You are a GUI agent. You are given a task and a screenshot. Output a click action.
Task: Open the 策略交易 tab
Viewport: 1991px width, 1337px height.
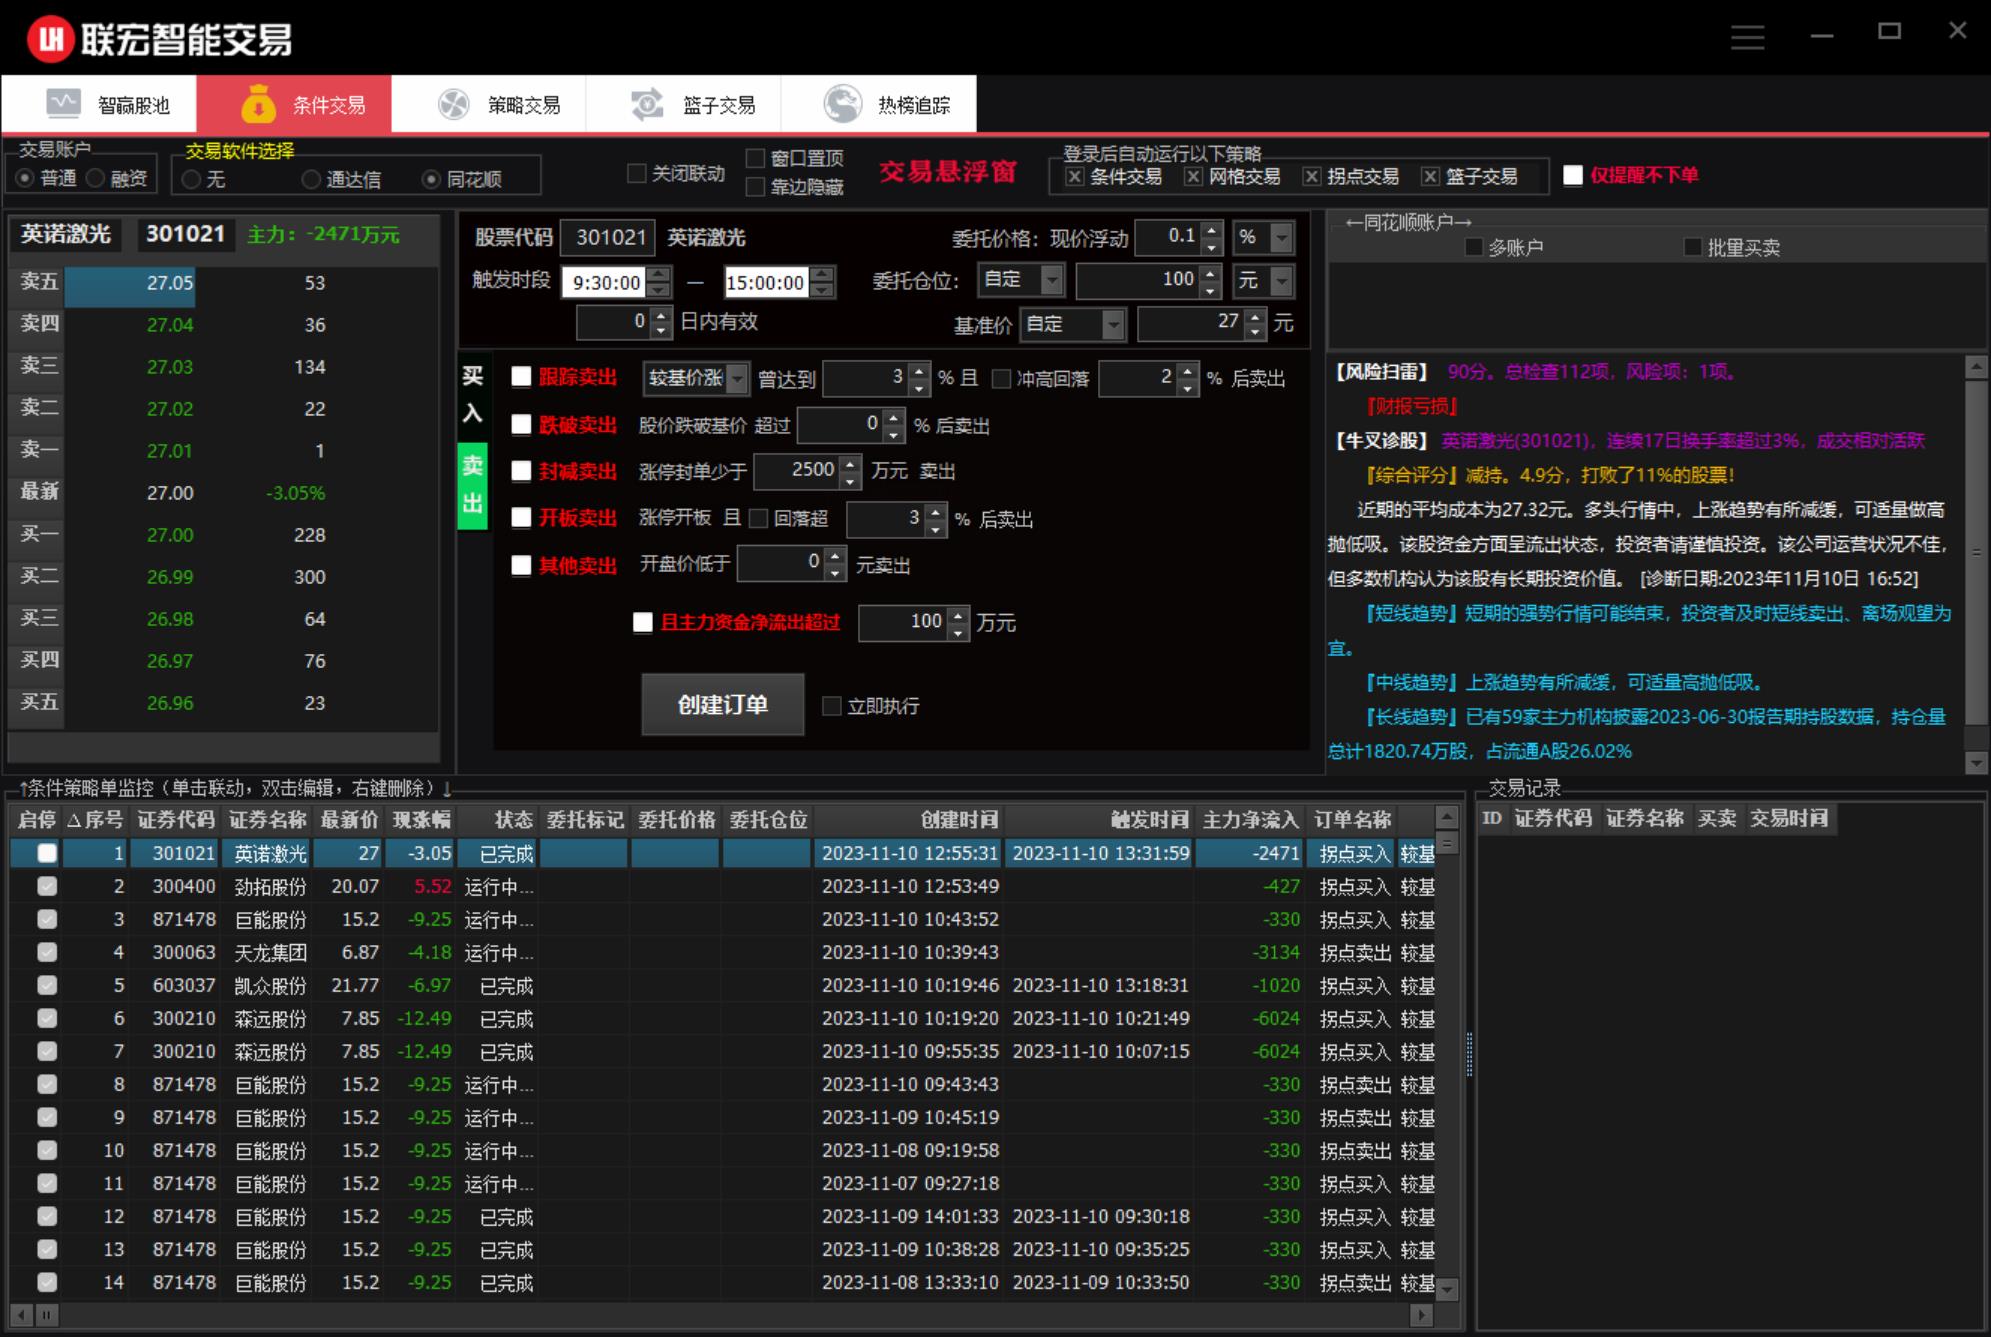click(x=489, y=104)
